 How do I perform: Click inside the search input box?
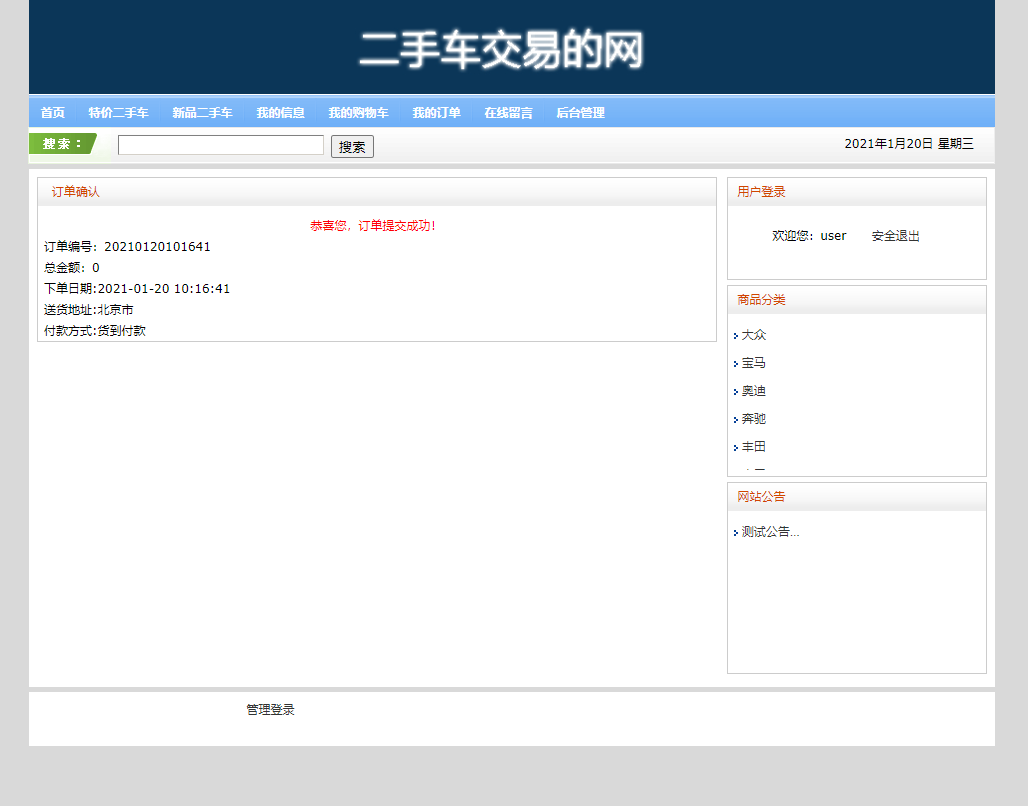coord(220,144)
